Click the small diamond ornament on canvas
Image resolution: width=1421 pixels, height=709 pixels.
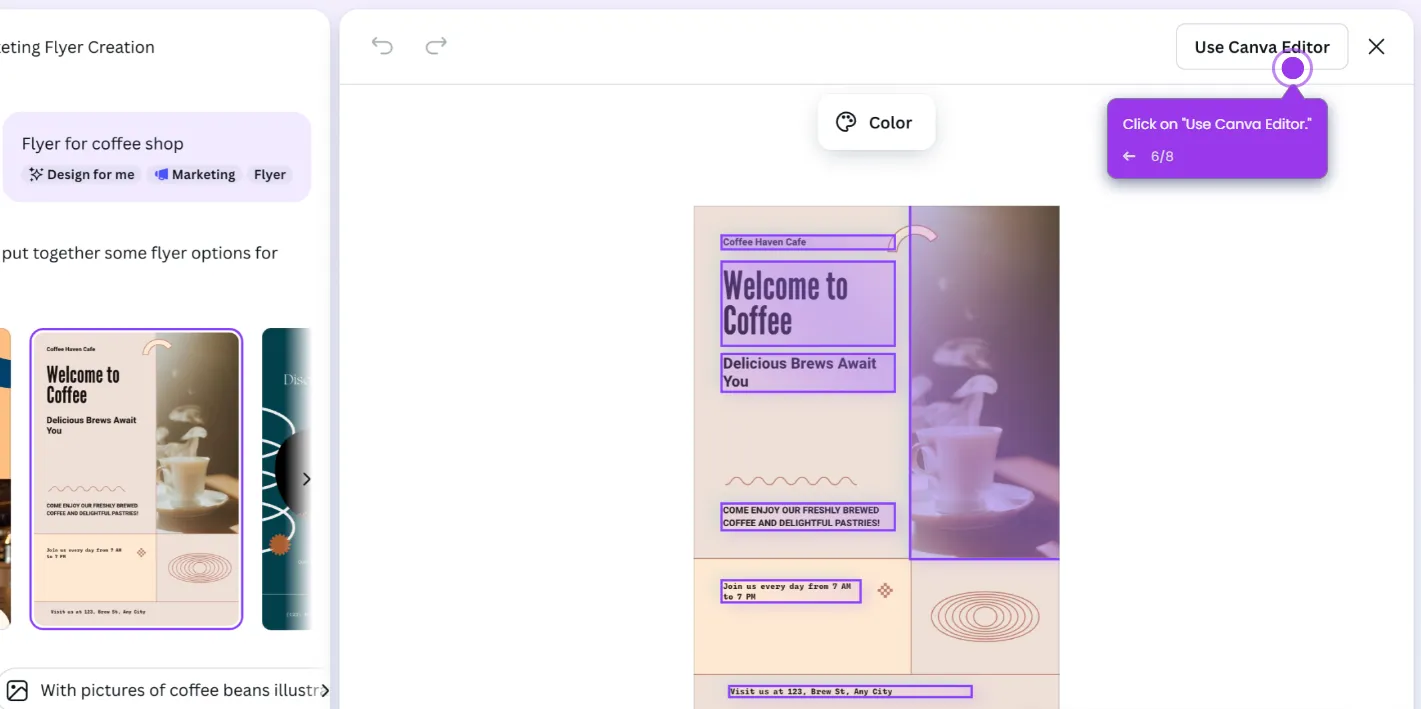(885, 591)
